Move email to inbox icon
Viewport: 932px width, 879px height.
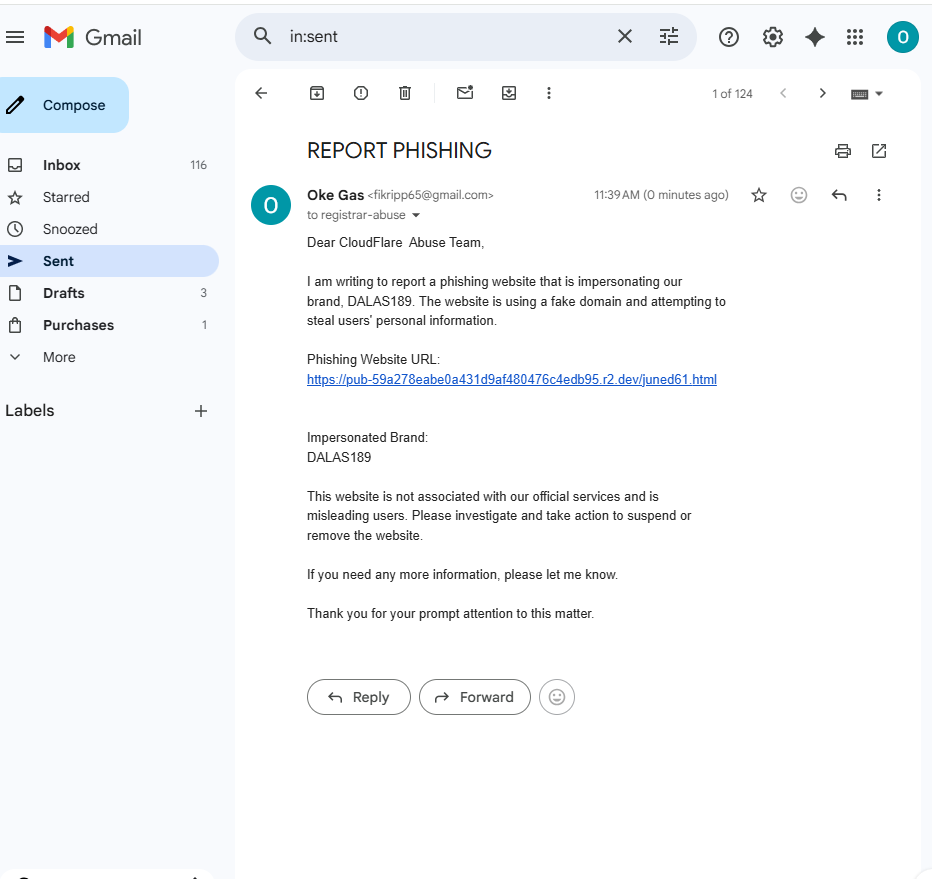509,93
